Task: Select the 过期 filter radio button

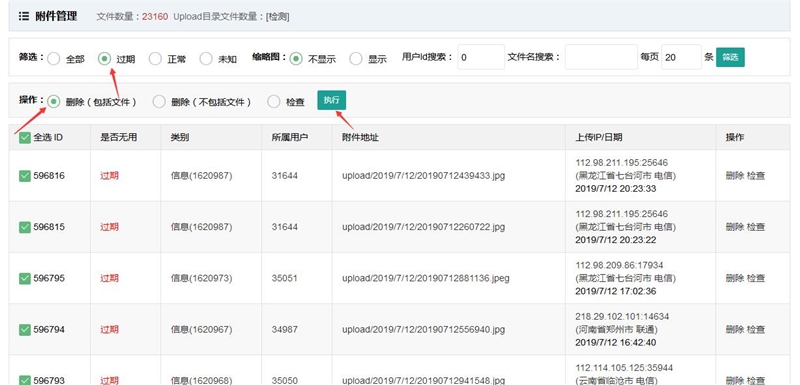Action: (x=104, y=59)
